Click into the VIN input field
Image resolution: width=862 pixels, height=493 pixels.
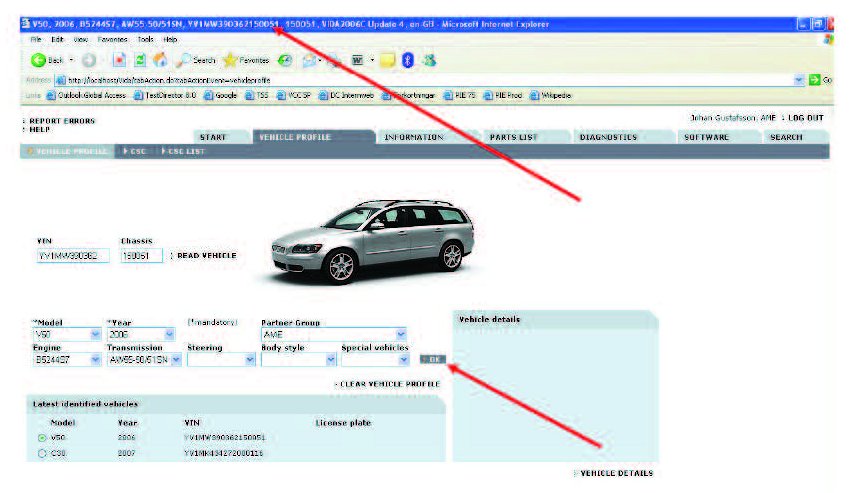[x=68, y=256]
